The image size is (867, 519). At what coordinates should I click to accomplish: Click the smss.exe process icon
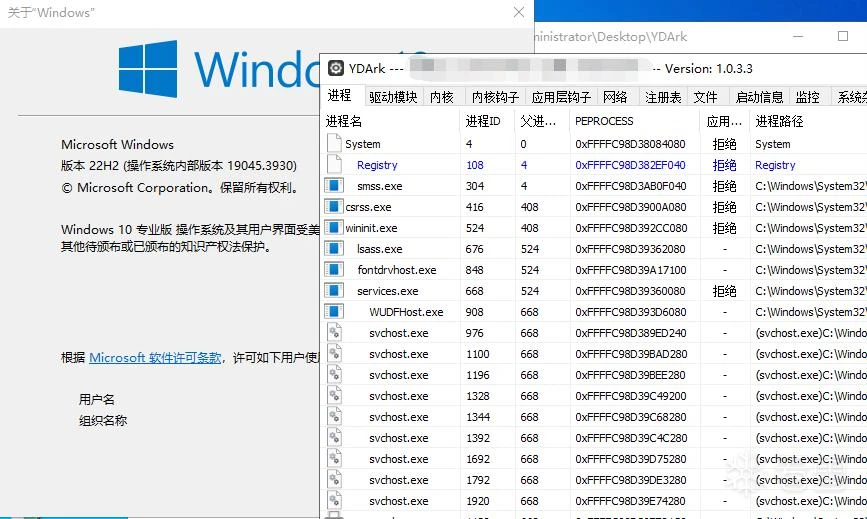point(334,186)
